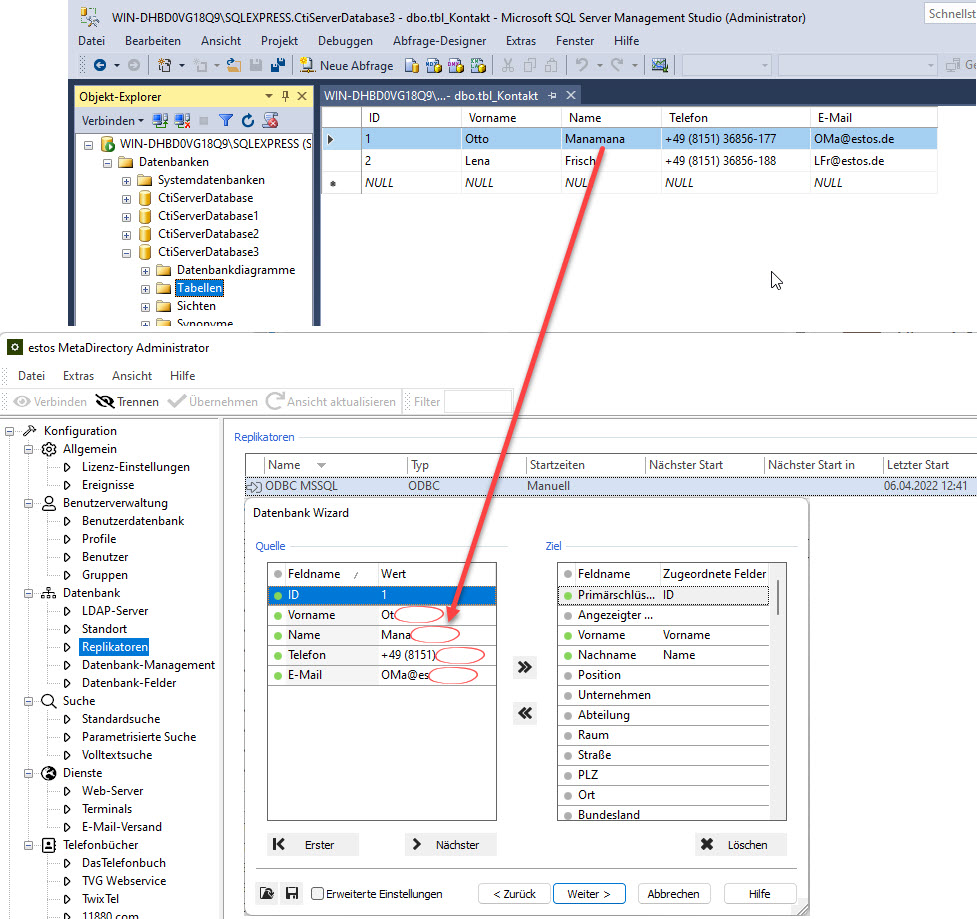The image size is (977, 919).
Task: Select the dbo.tbl_Kontakt document tab
Action: pyautogui.click(x=430, y=96)
